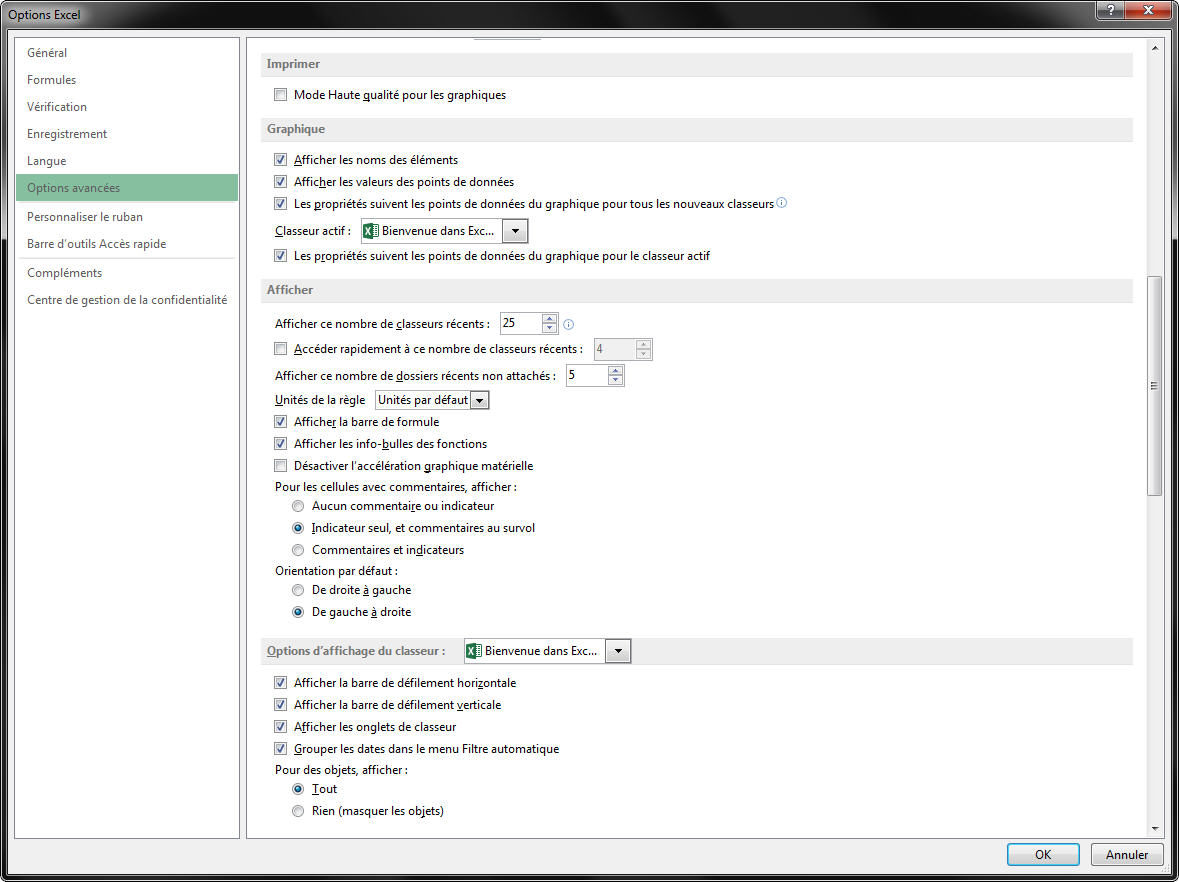Select Options avancées category
This screenshot has width=1179, height=882.
point(126,188)
